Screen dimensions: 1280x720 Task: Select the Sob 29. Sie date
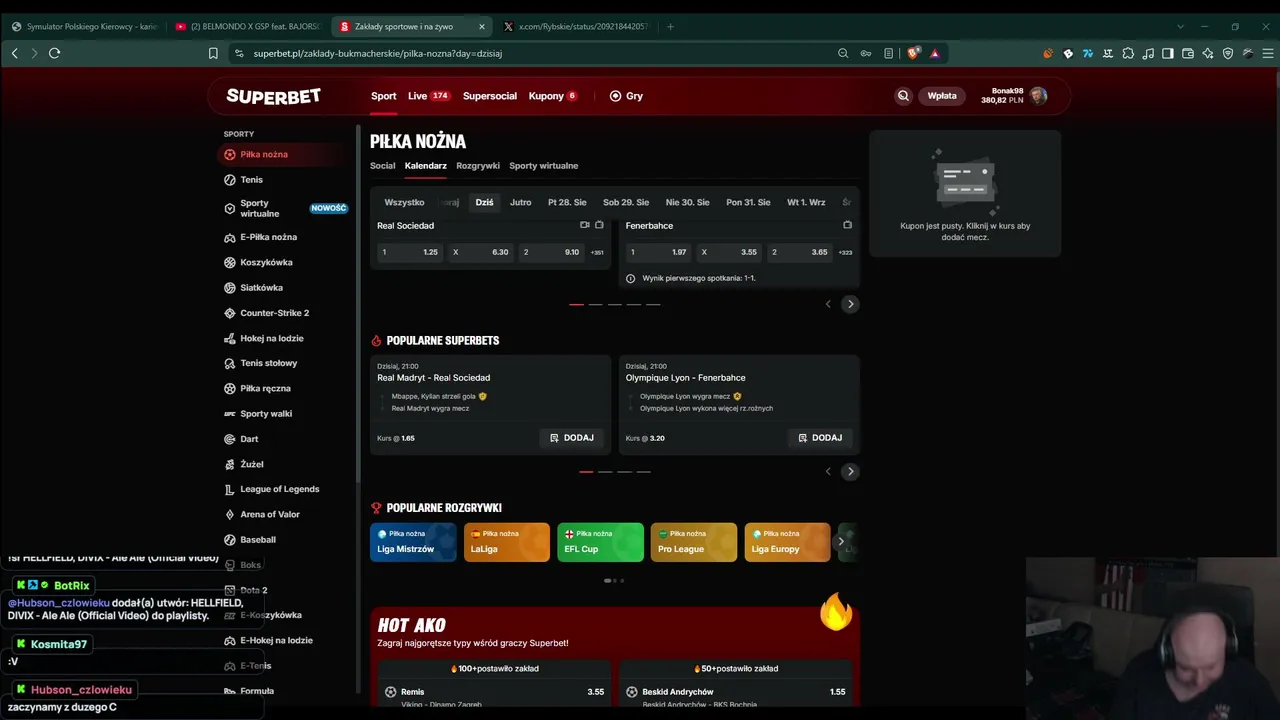(x=626, y=202)
